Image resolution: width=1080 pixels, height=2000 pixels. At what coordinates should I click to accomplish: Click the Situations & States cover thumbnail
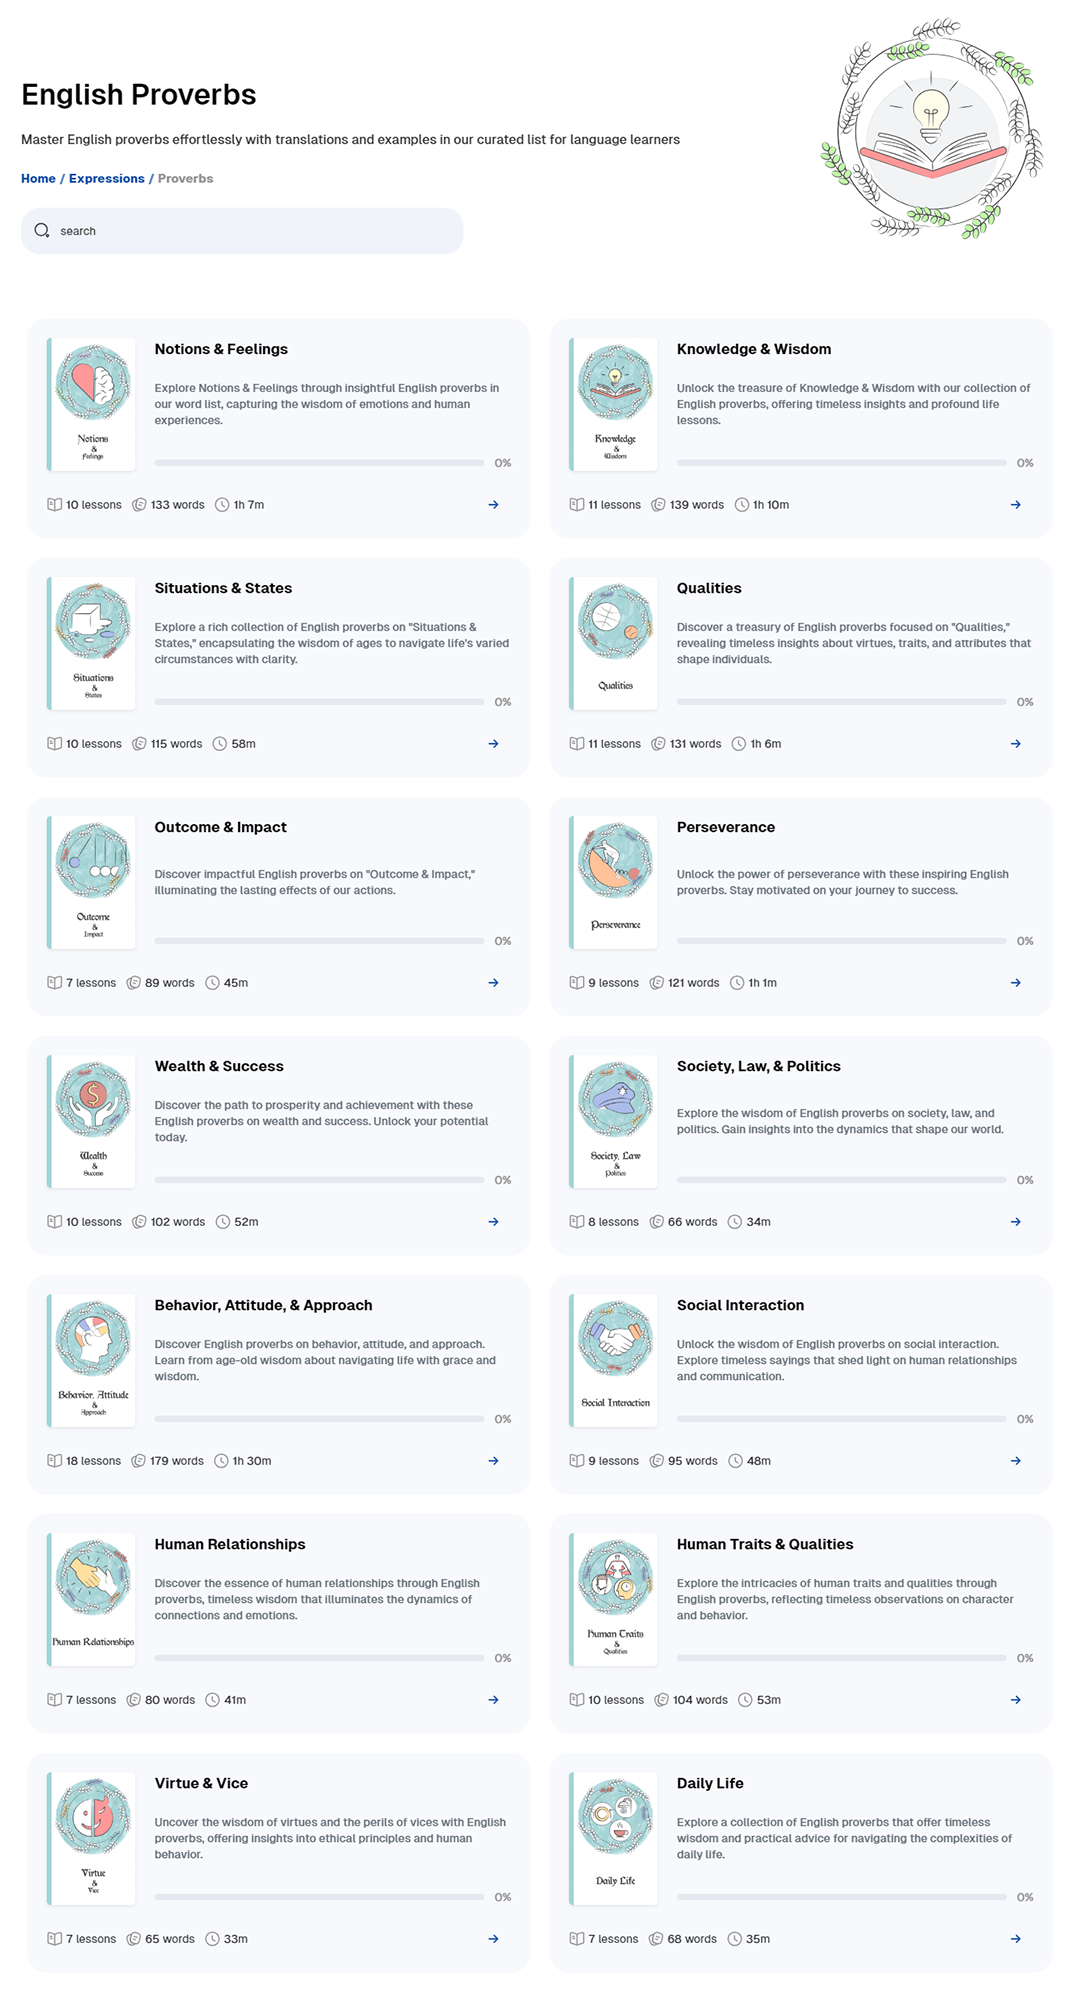(92, 643)
